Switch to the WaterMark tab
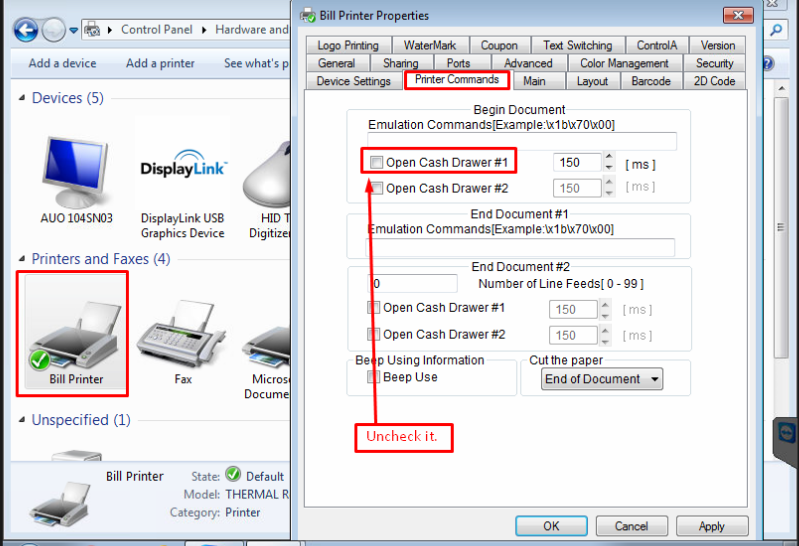Viewport: 799px width, 546px height. pos(430,45)
